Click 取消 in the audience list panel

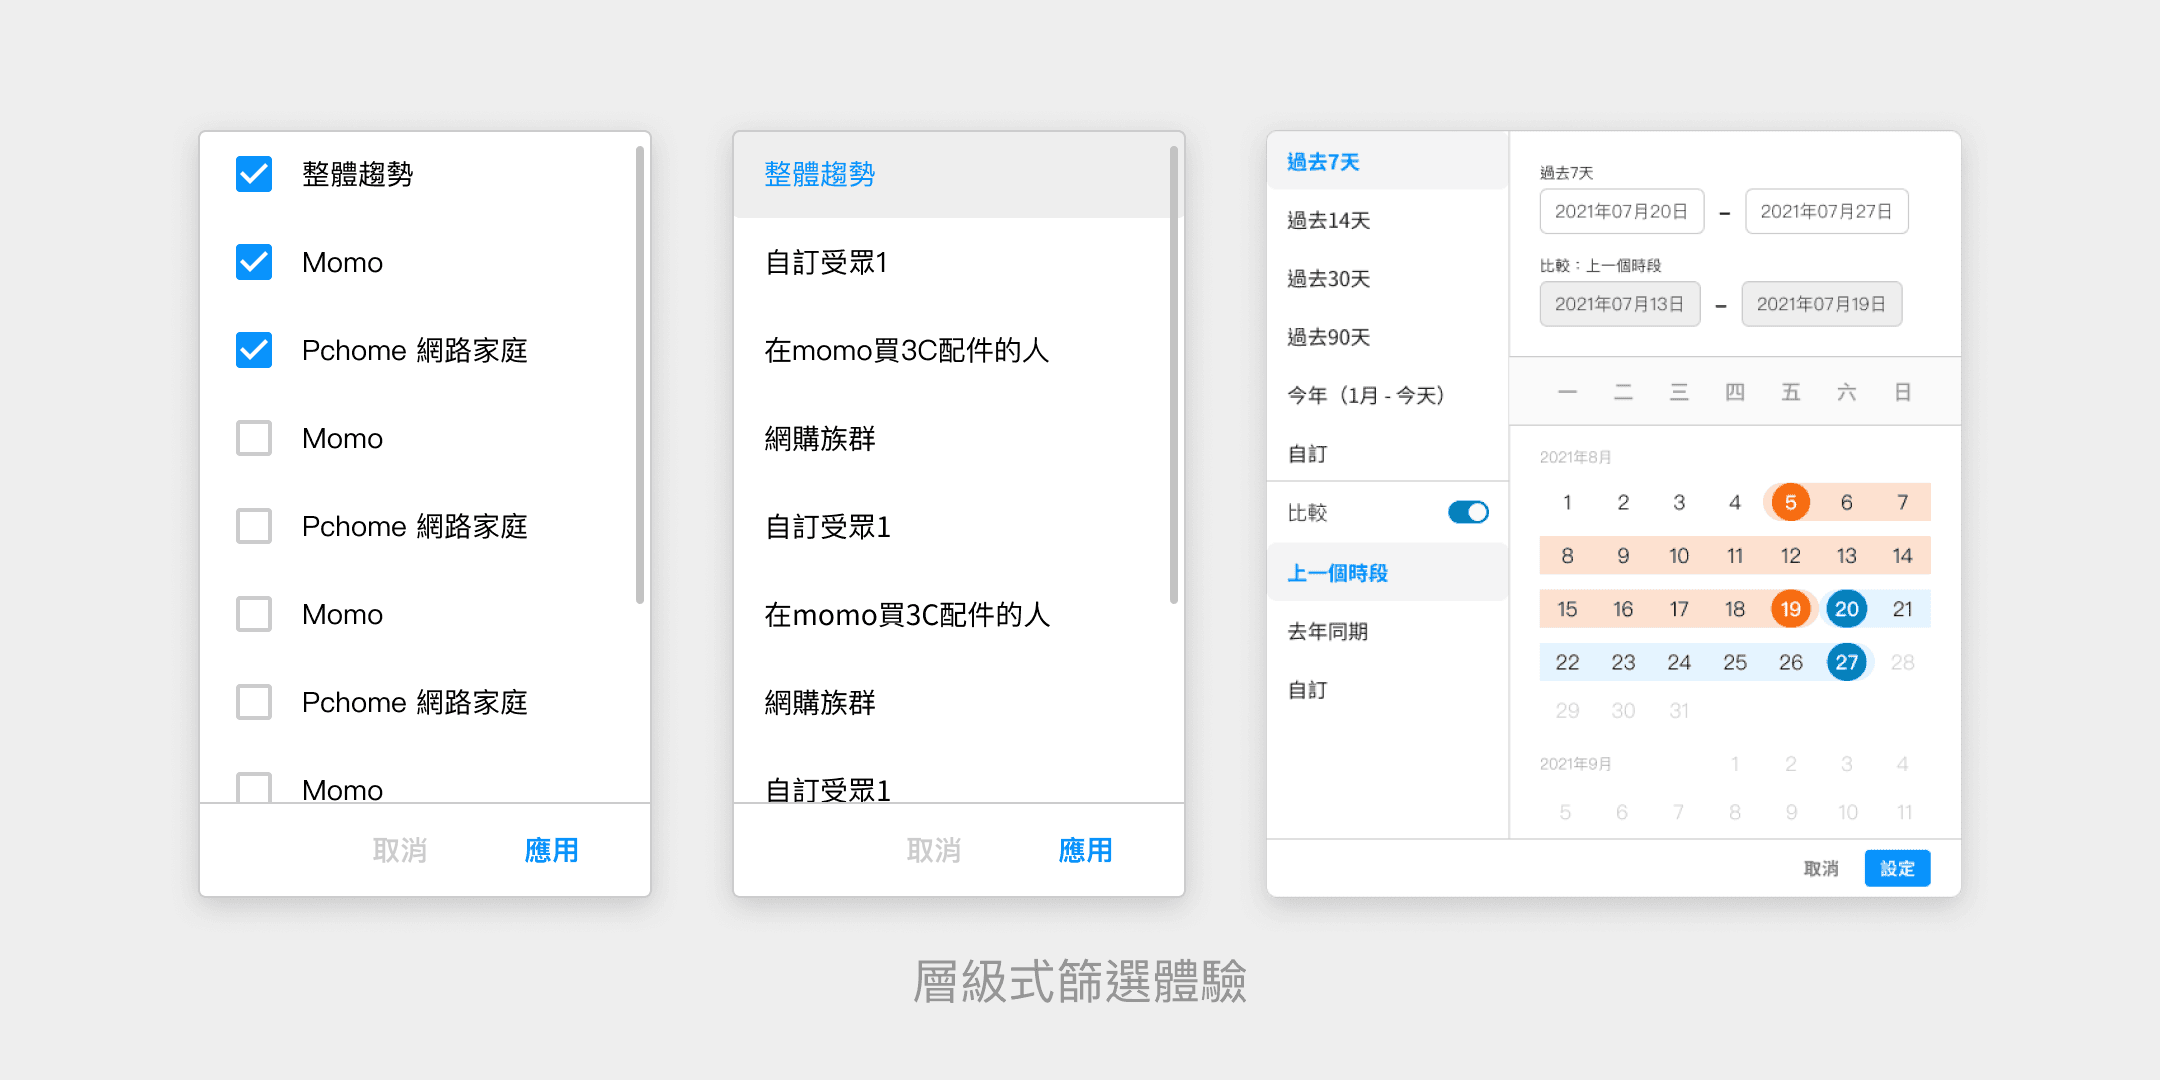point(933,850)
